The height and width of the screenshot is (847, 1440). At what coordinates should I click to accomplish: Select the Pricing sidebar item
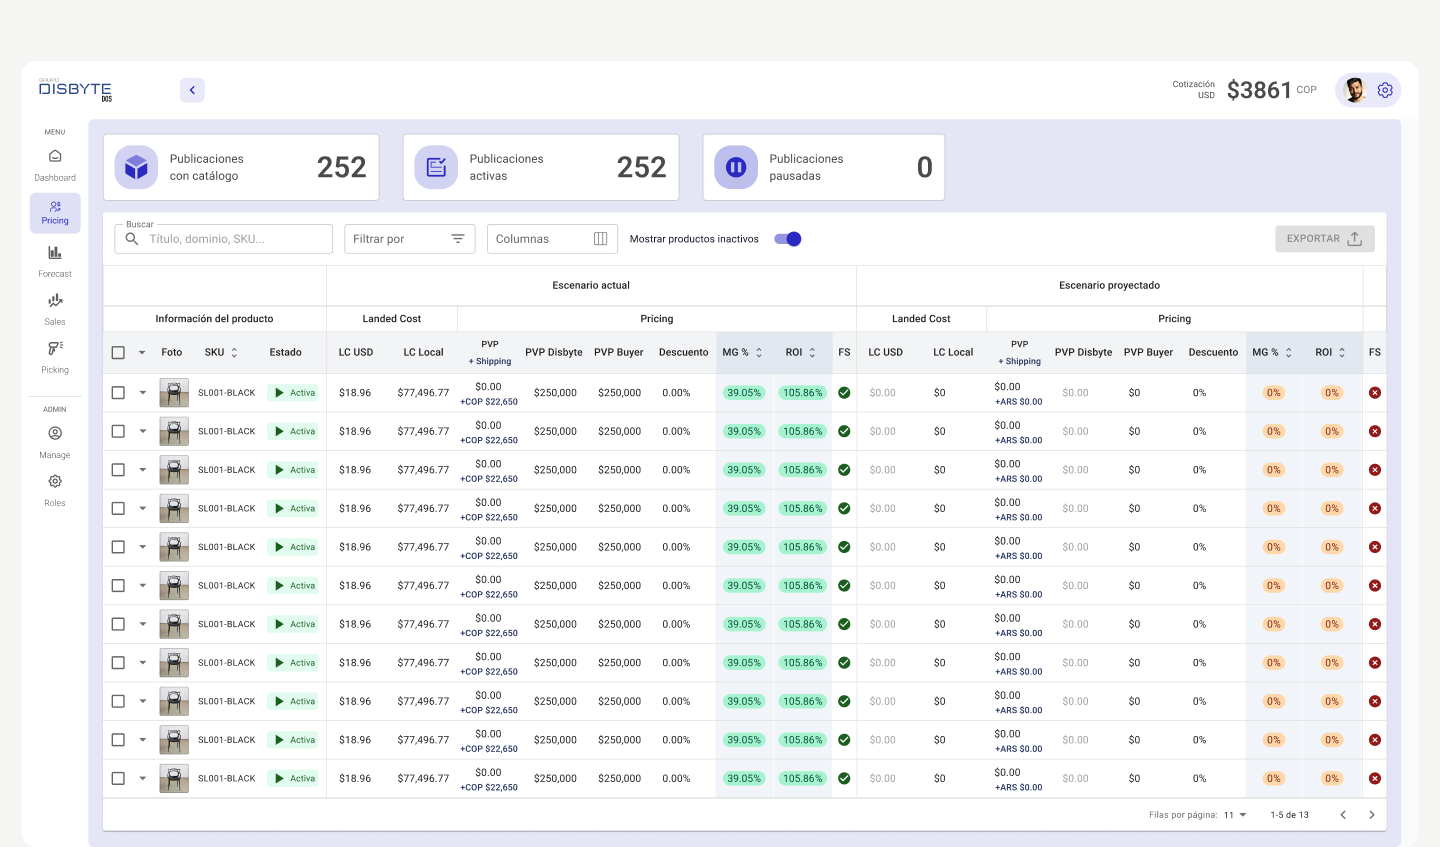pos(55,213)
